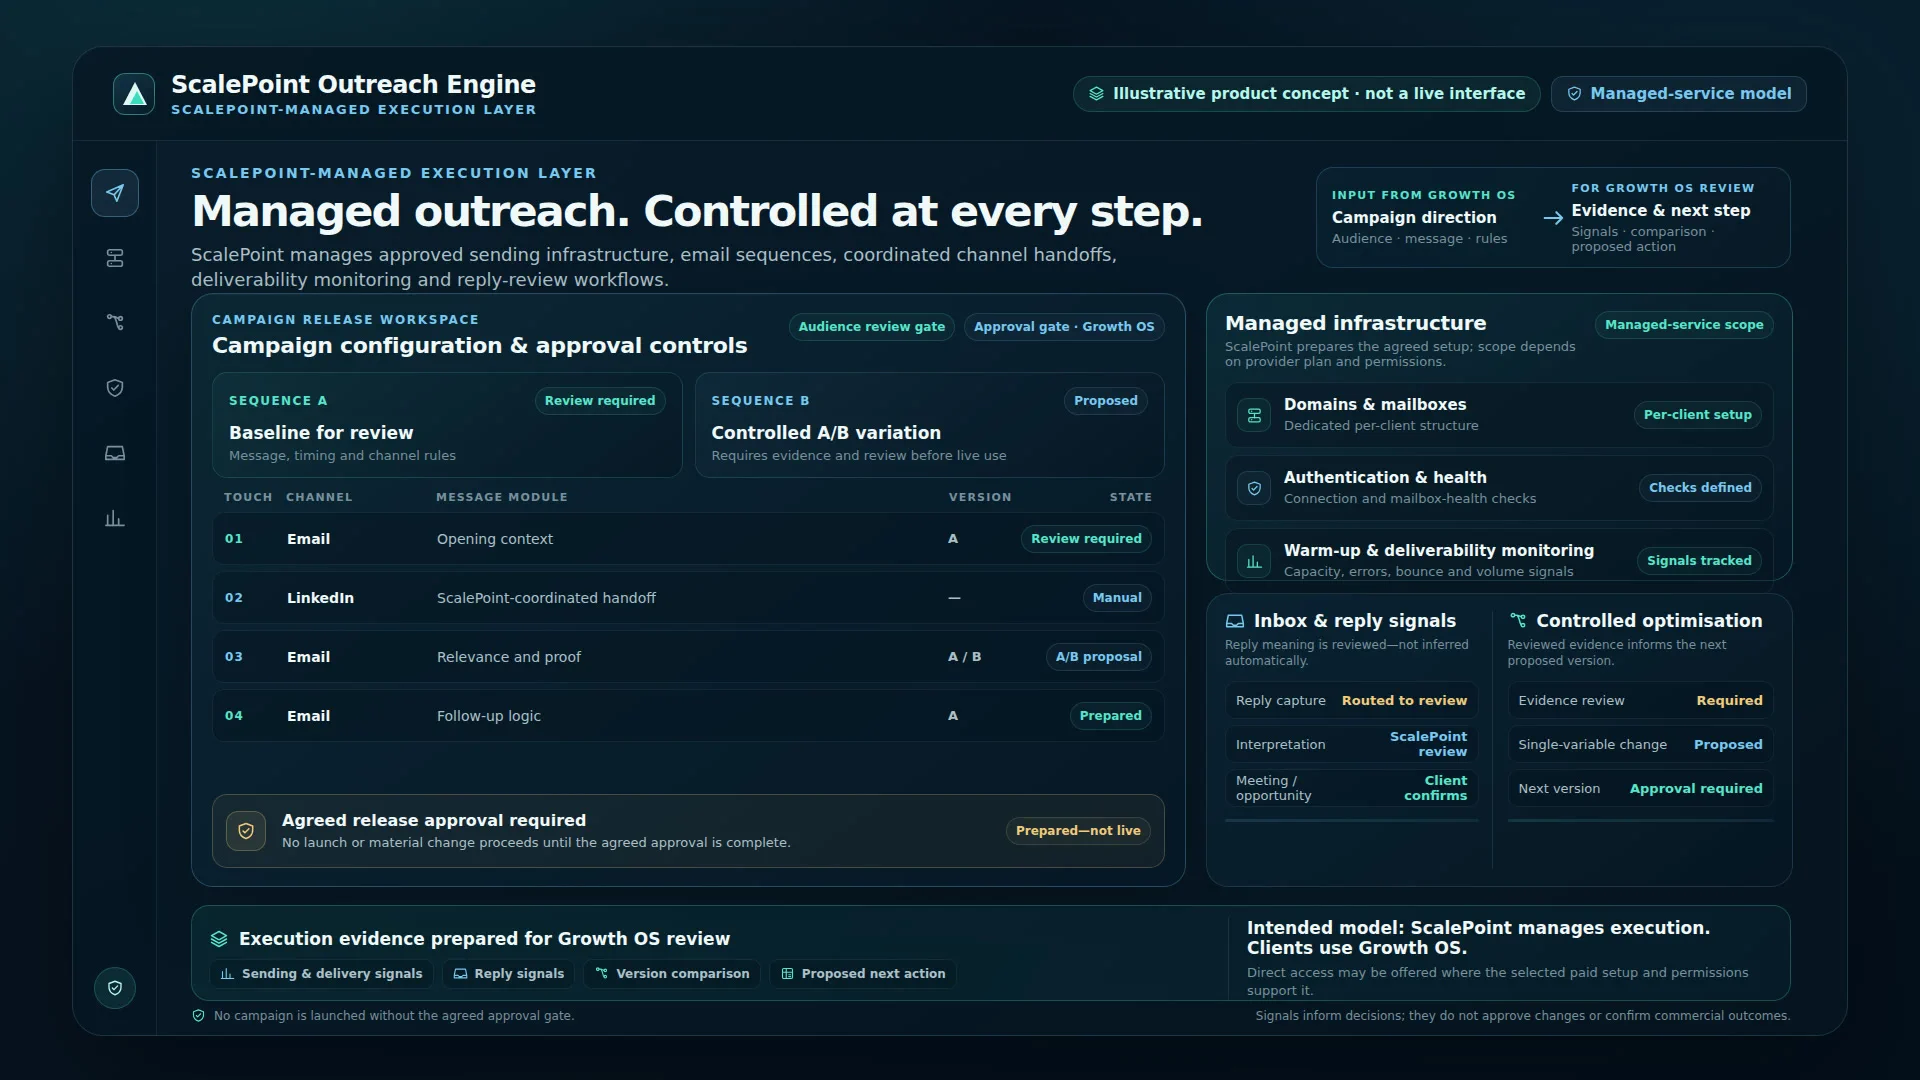Screen dimensions: 1920x1080
Task: Click the Signals tracked badge
Action: click(1699, 561)
